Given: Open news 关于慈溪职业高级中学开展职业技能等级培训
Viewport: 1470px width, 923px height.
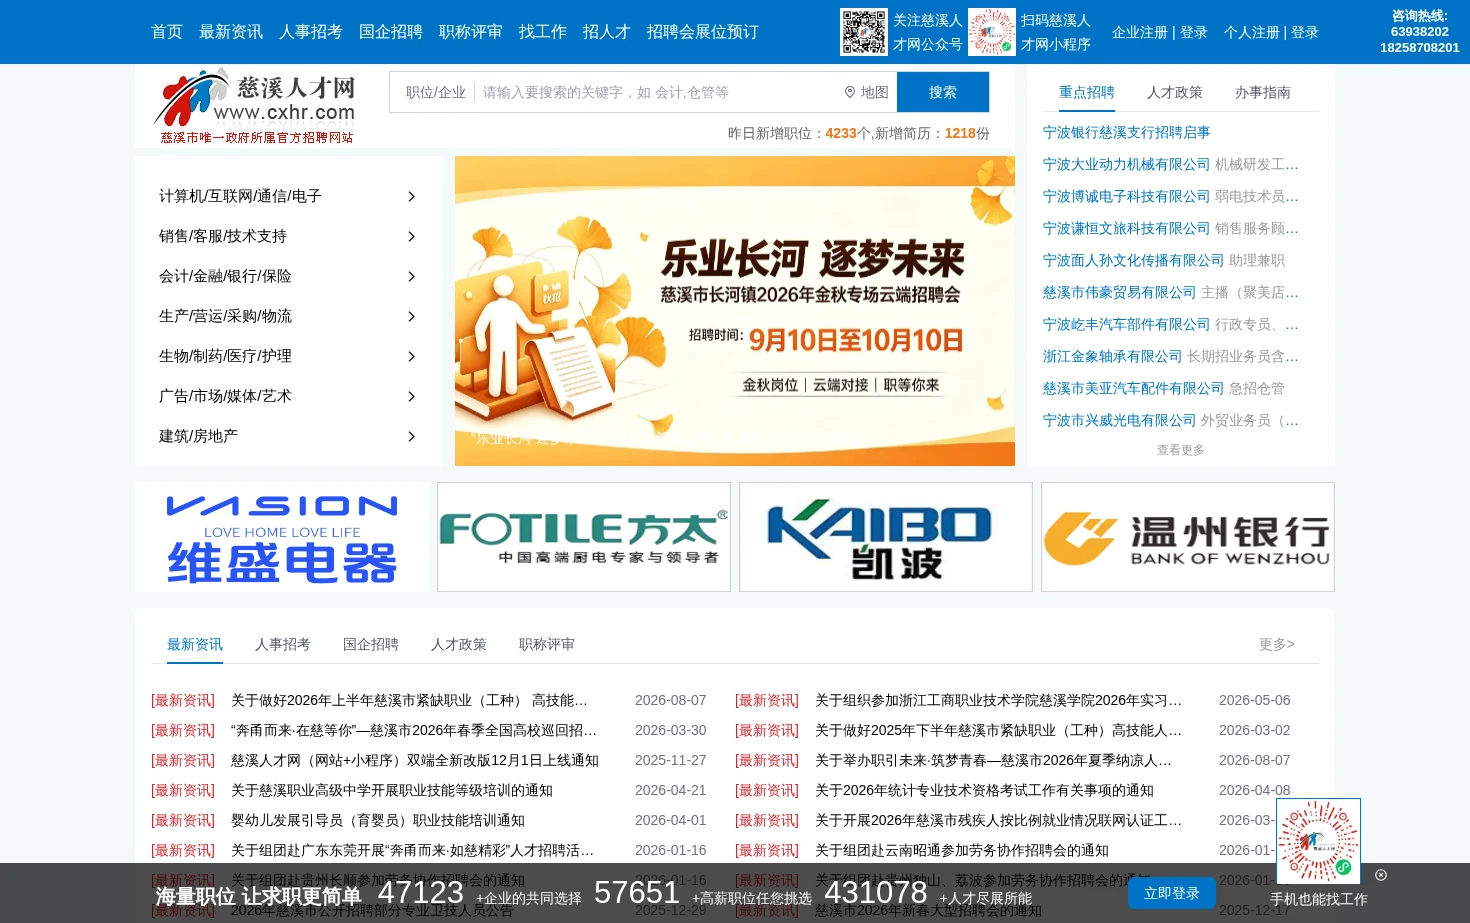Looking at the screenshot, I should pyautogui.click(x=392, y=790).
